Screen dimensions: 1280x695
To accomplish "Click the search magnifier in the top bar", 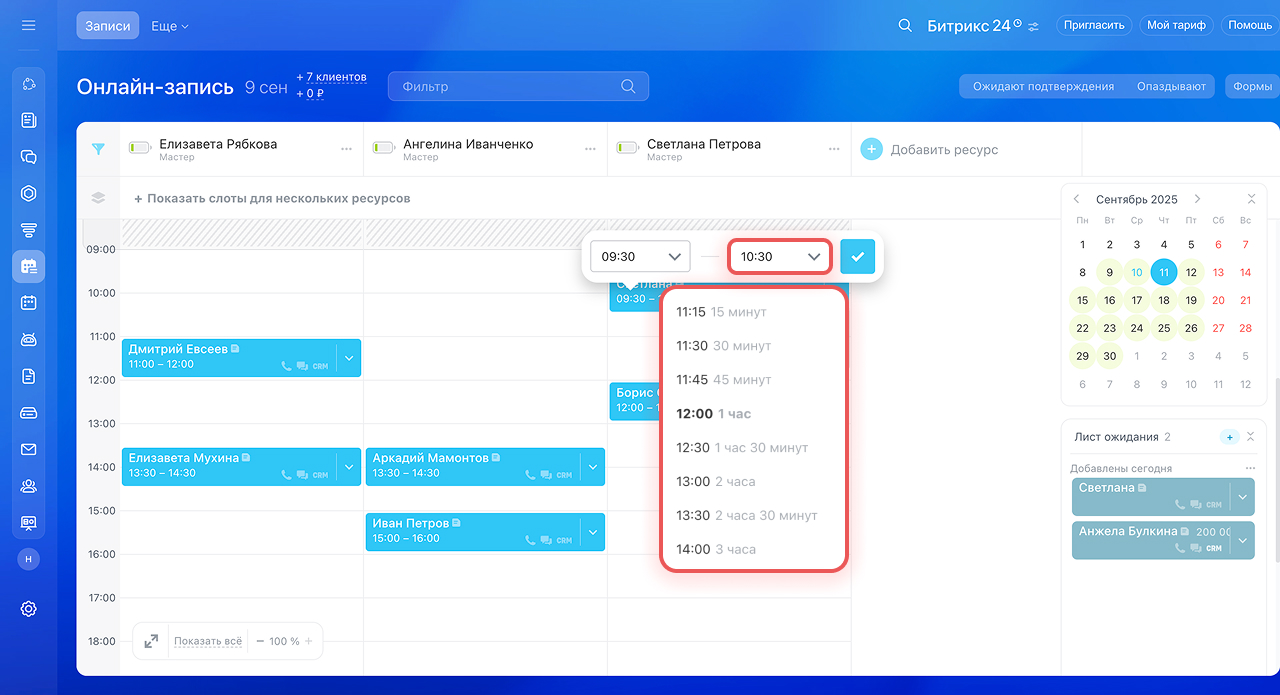I will coord(905,25).
